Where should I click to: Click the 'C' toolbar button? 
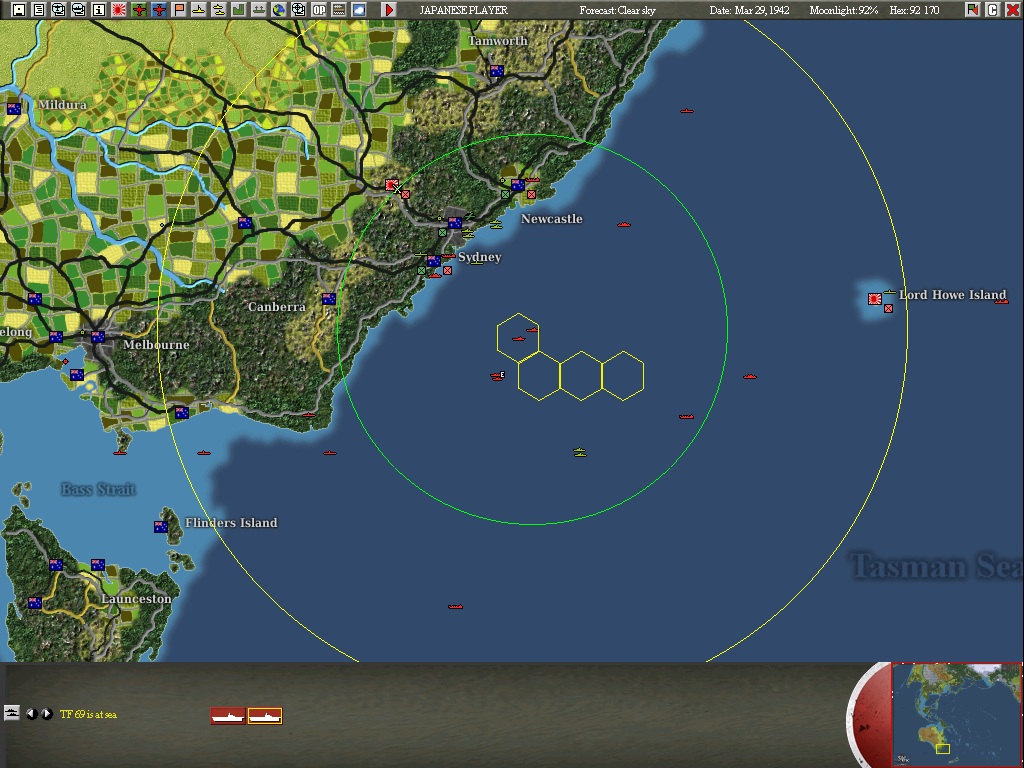click(993, 9)
